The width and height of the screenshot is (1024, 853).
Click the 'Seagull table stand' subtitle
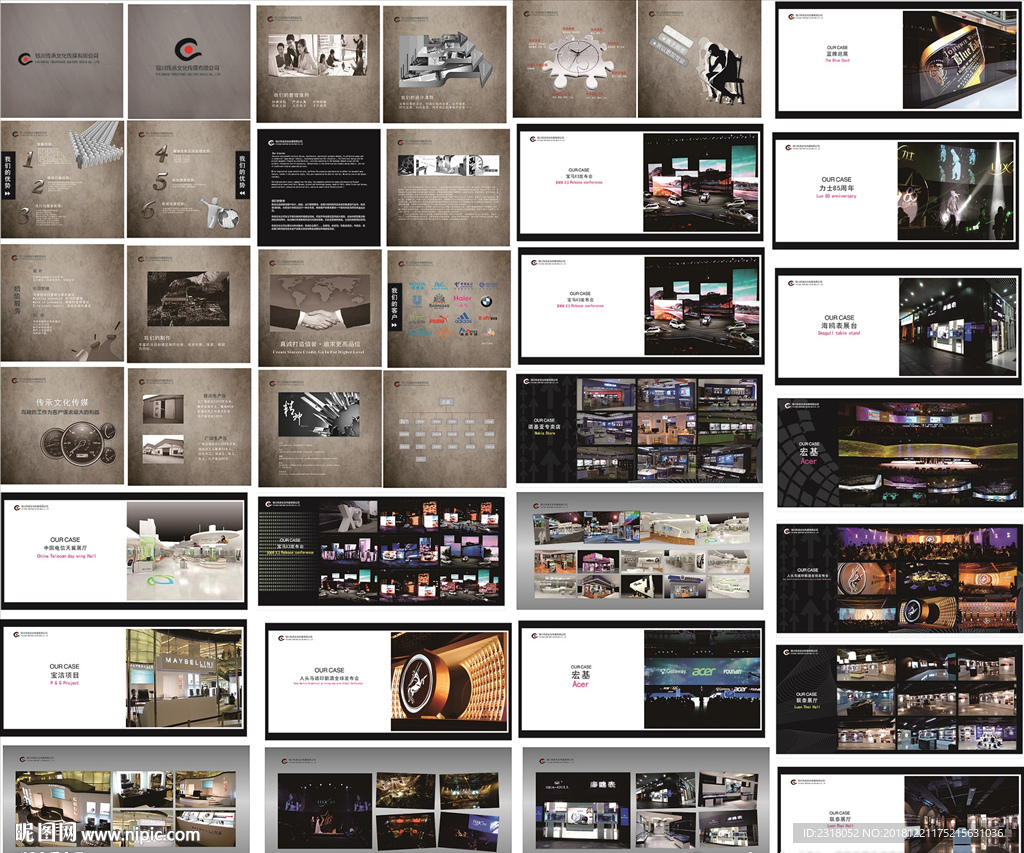839,333
